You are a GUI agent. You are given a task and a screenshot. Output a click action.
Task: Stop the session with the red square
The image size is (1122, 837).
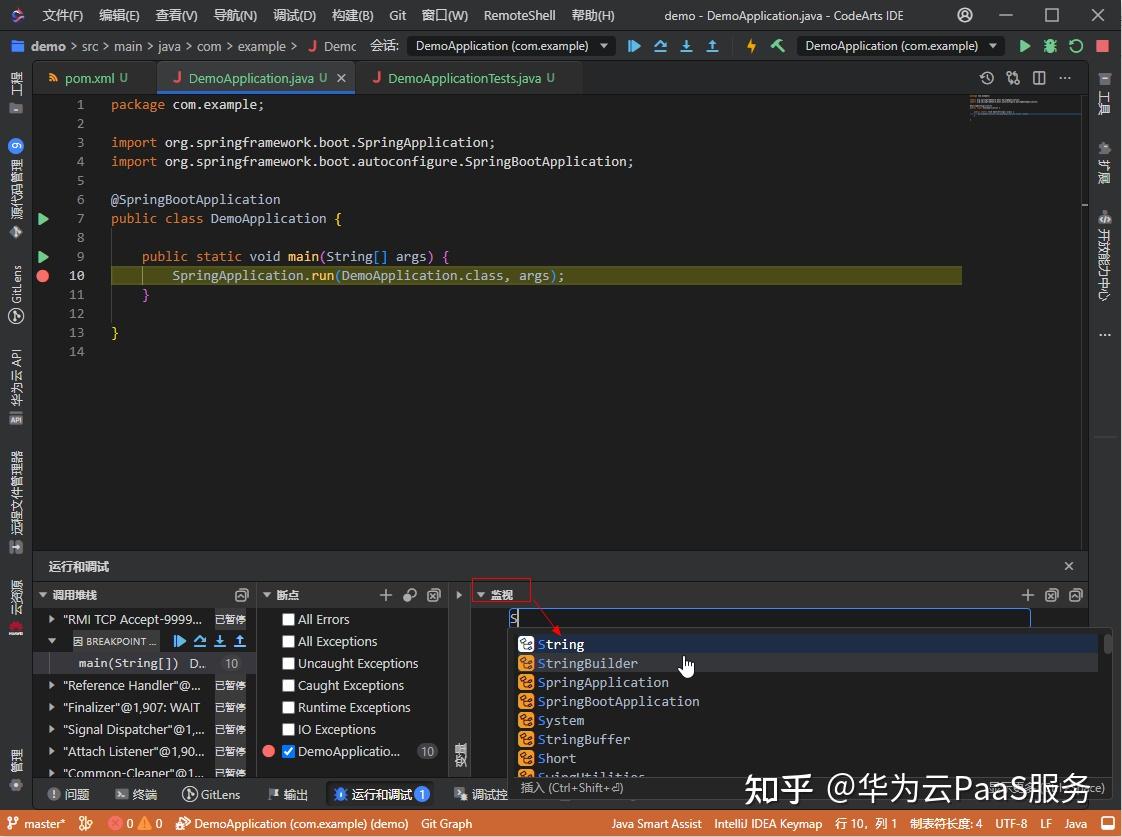pyautogui.click(x=1103, y=46)
